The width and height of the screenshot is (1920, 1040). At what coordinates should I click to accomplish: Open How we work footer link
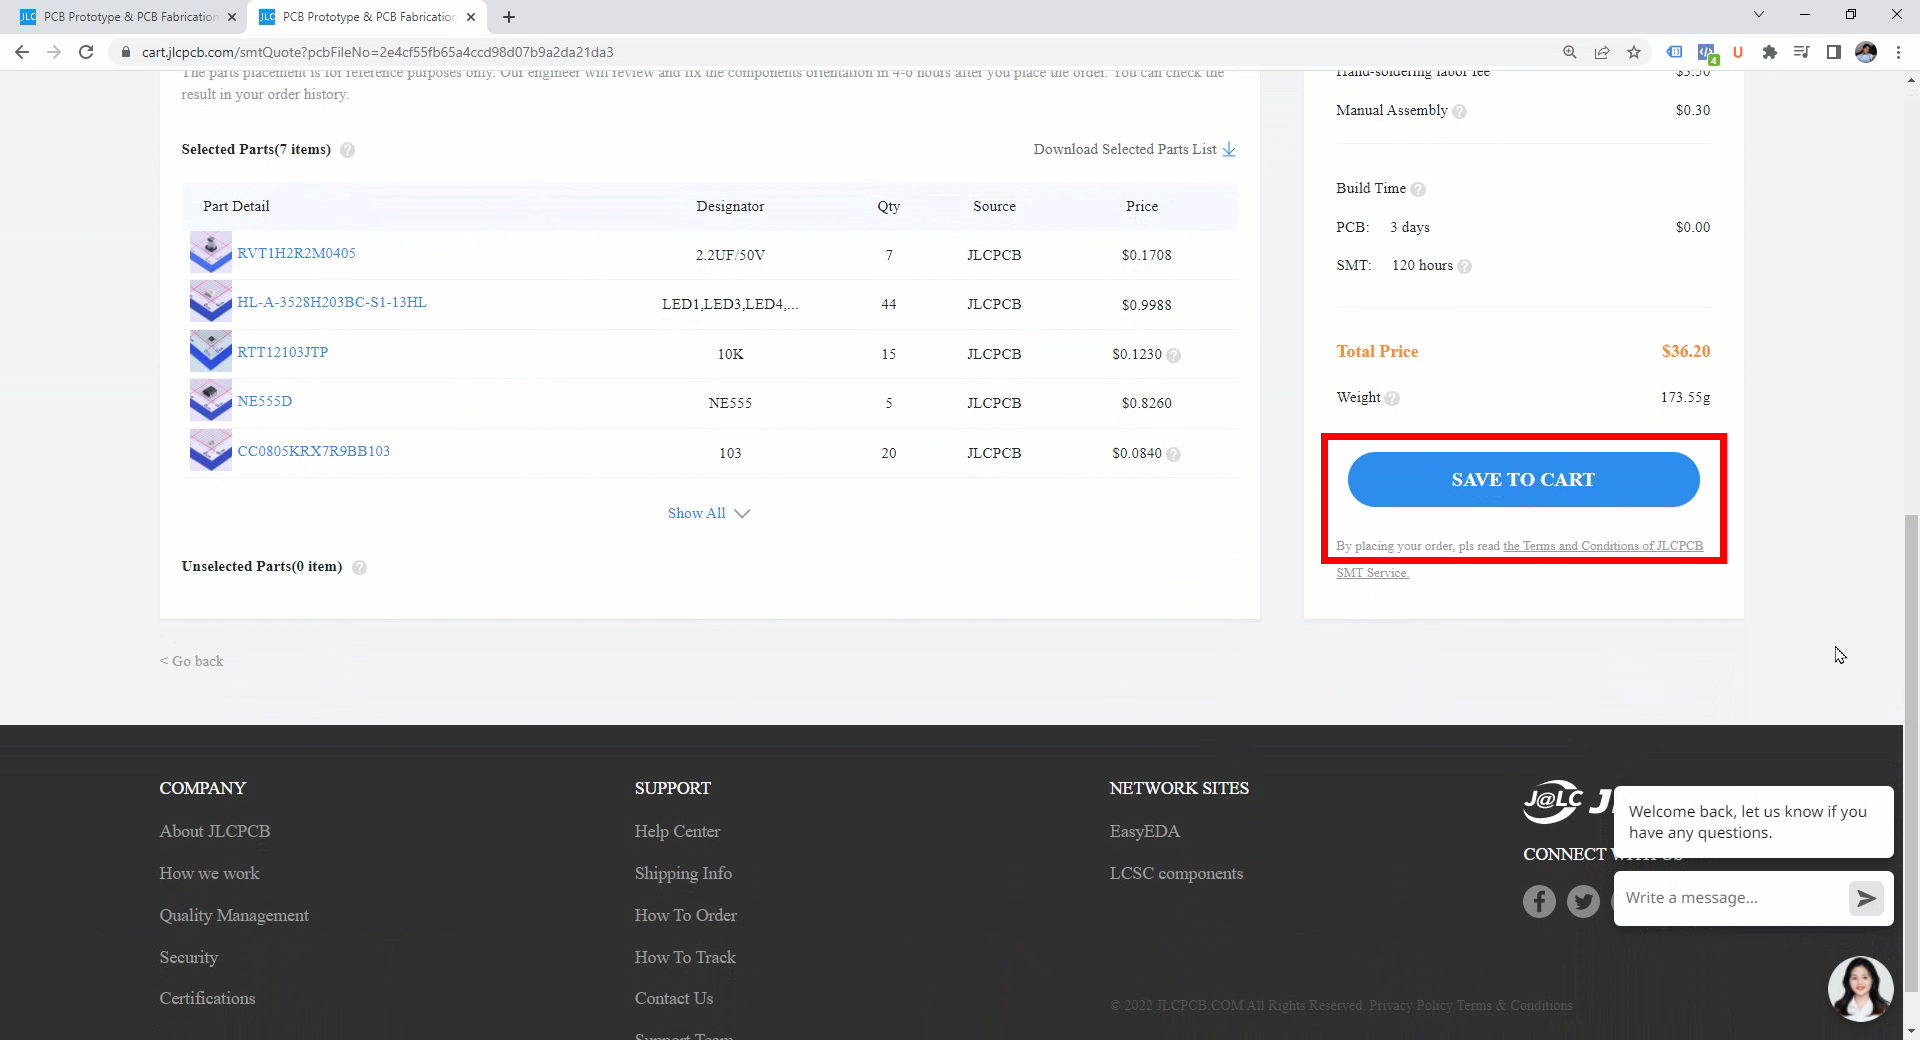pos(209,873)
